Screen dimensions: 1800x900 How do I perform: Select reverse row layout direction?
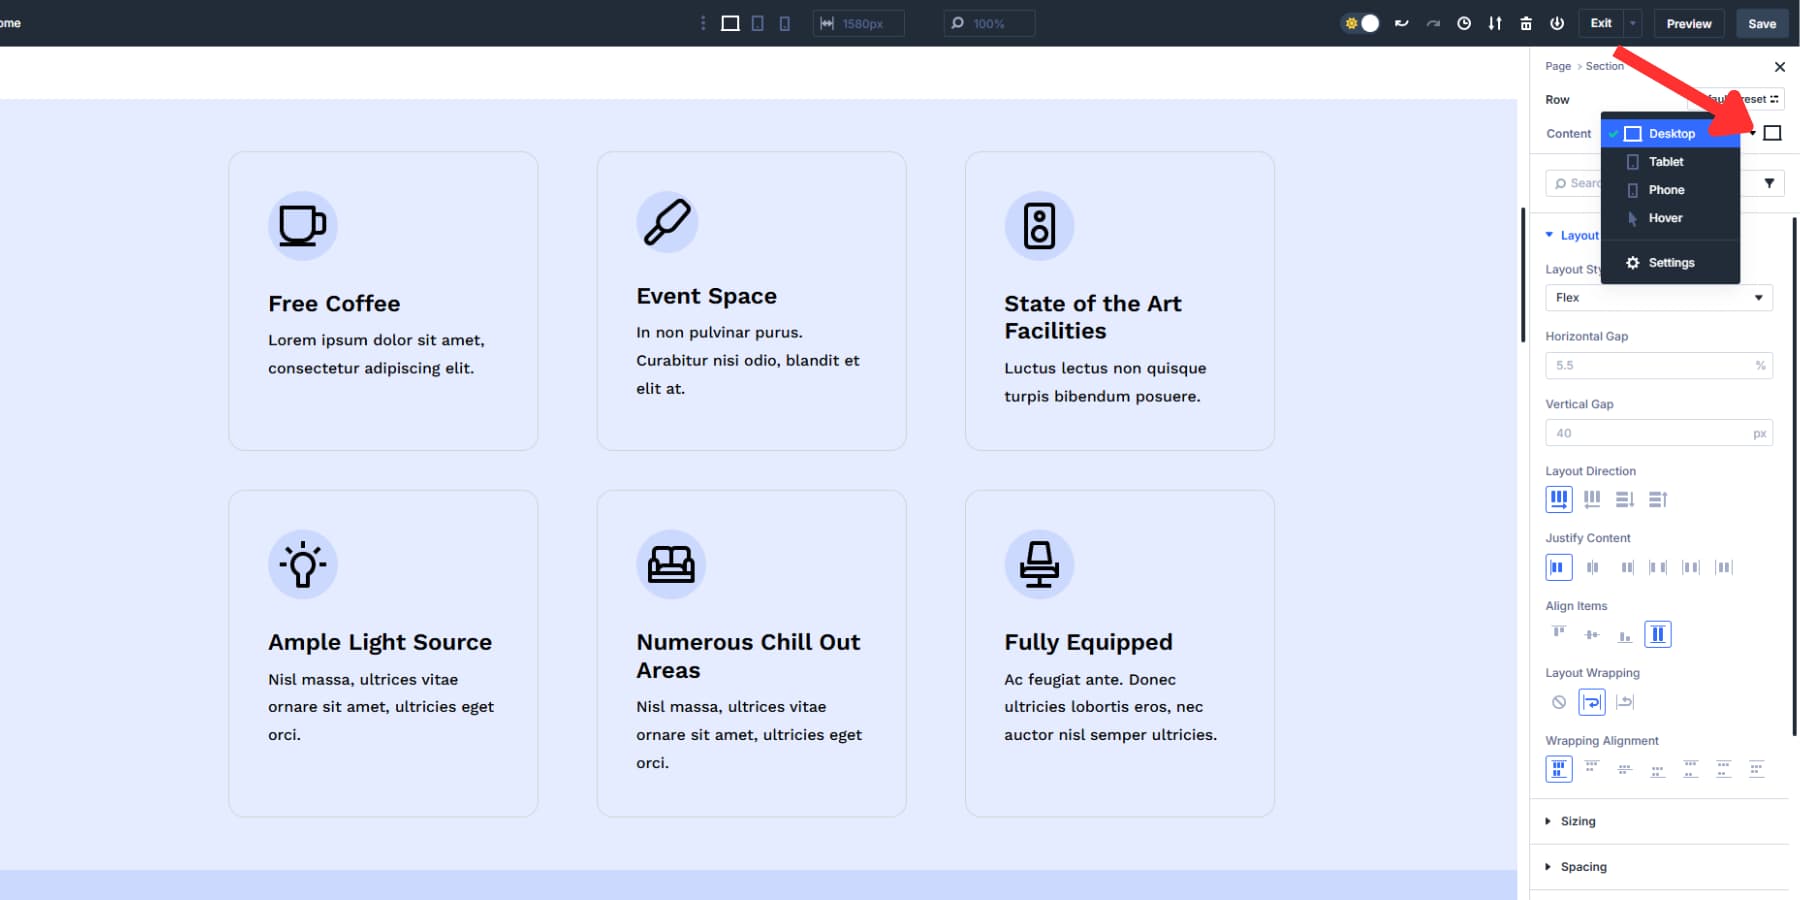pyautogui.click(x=1592, y=499)
